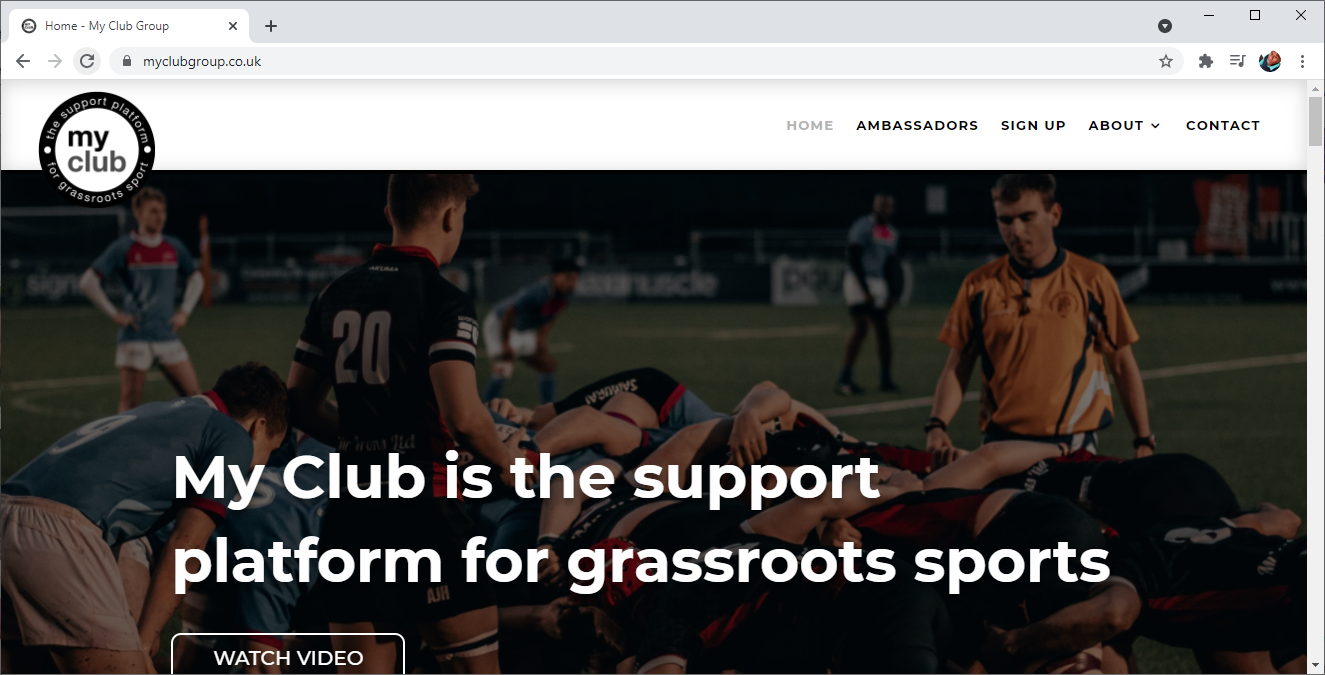
Task: Open the tab search dropdown arrow
Action: [1165, 26]
